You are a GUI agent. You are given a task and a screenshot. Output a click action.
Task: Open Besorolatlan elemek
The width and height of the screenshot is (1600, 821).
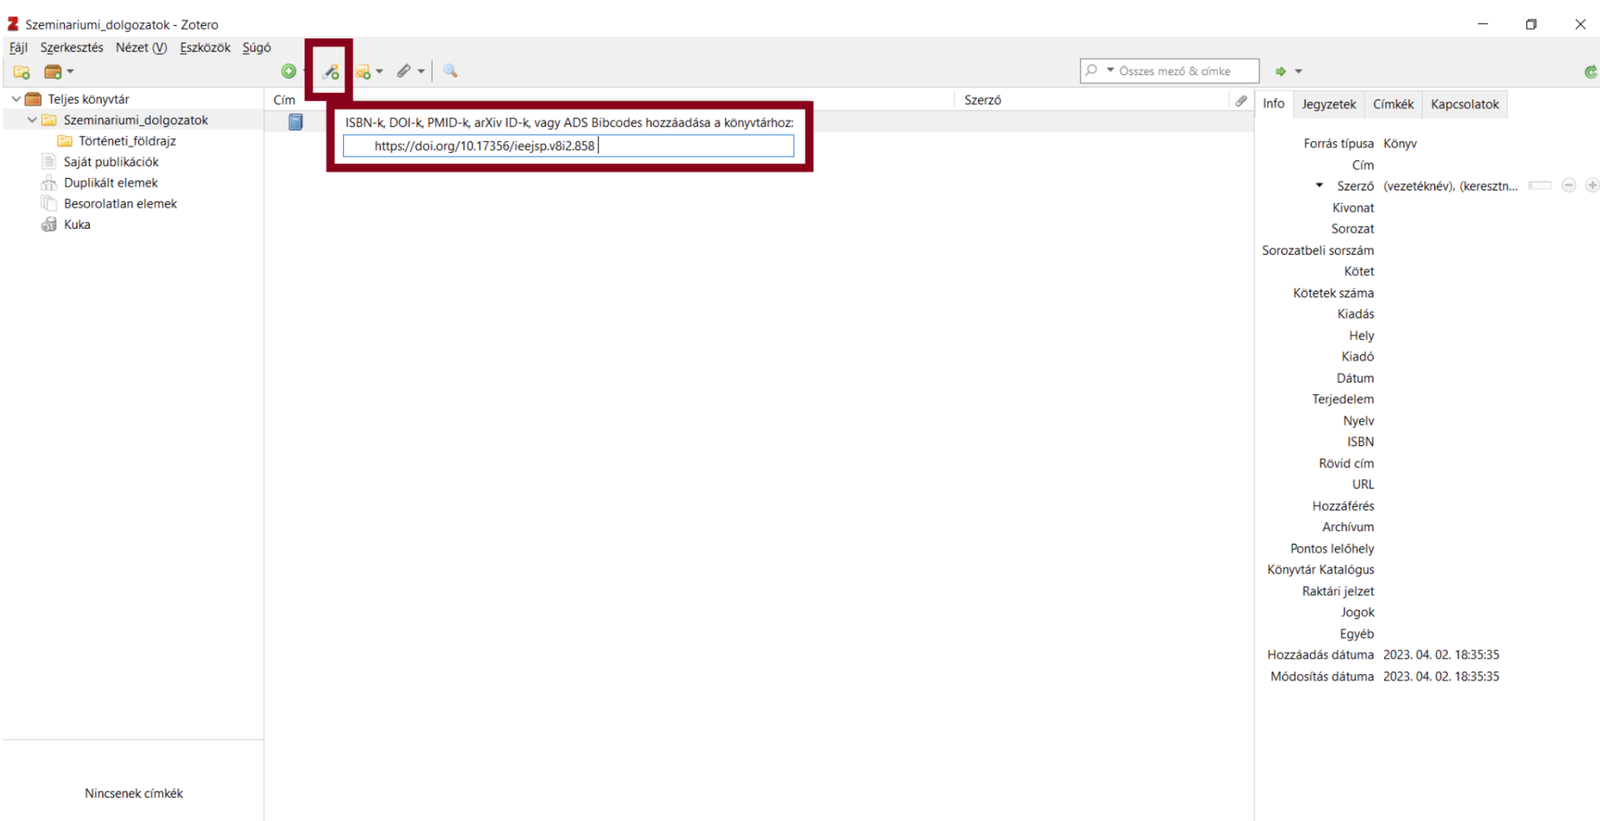120,204
